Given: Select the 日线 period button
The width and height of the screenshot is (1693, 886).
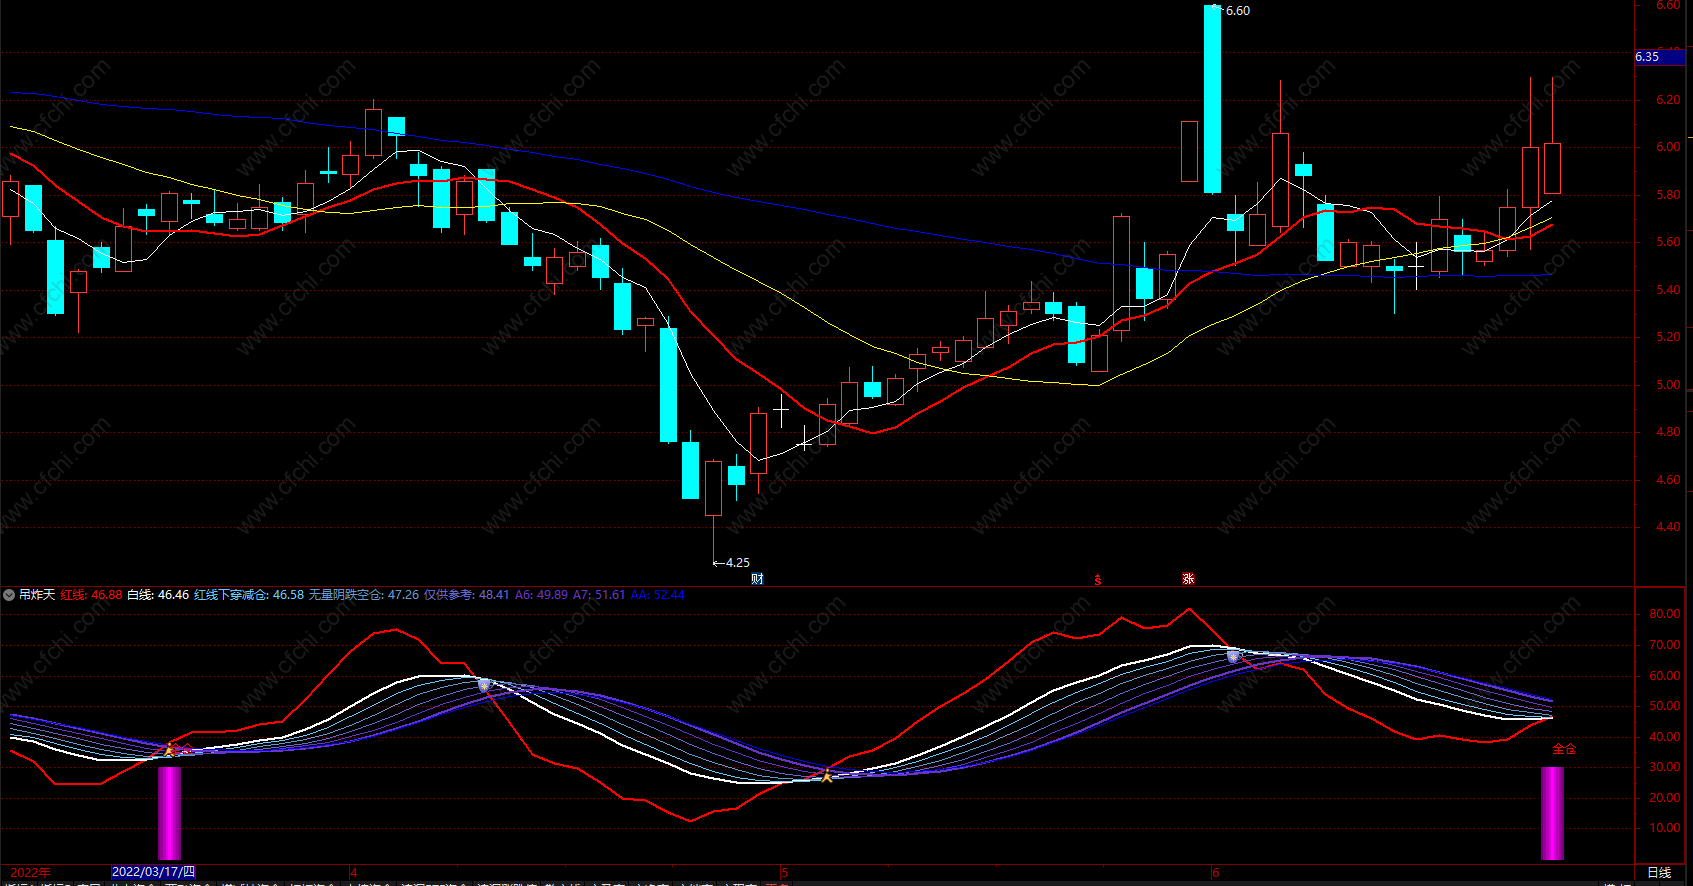Looking at the screenshot, I should tap(1659, 872).
